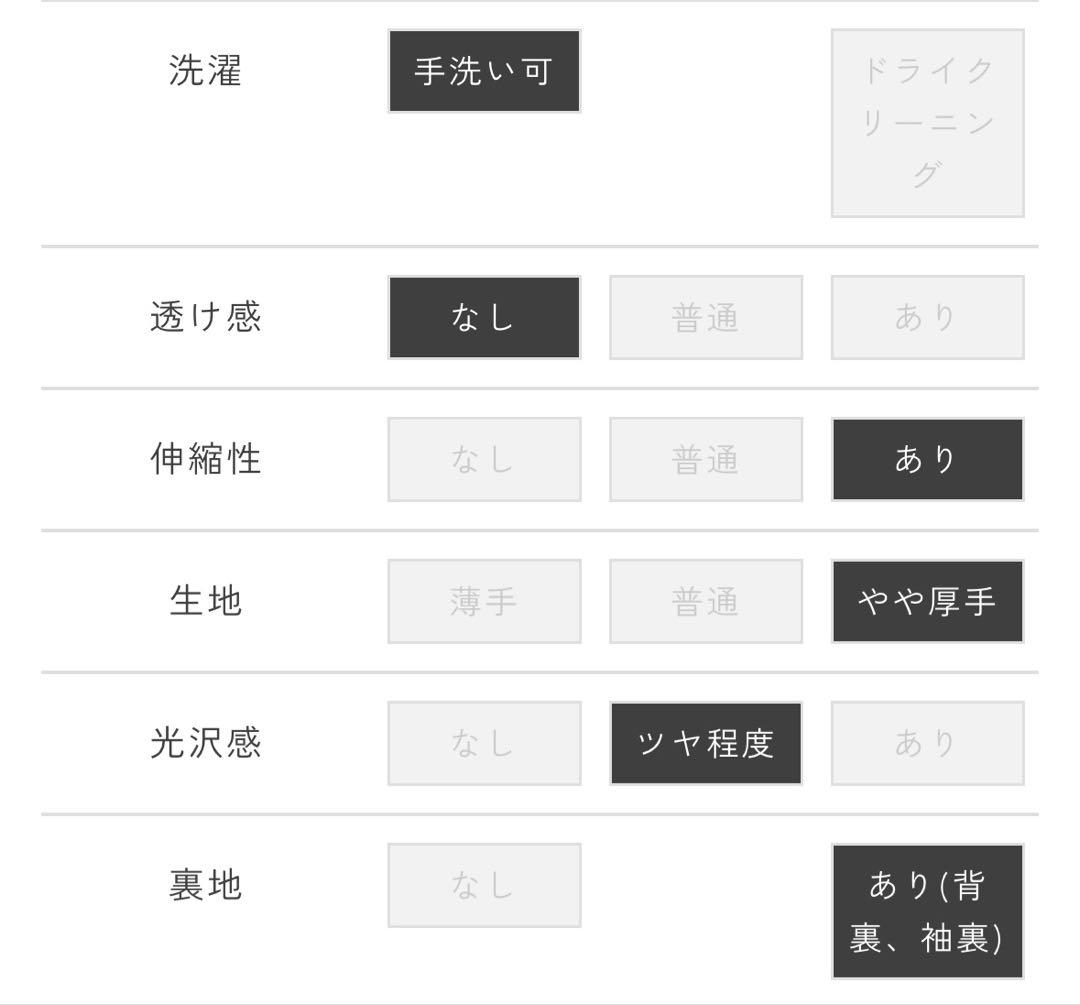This screenshot has width=1080, height=1005.
Task: Choose あり(背裏、袖裏) lining option
Action: coord(927,911)
